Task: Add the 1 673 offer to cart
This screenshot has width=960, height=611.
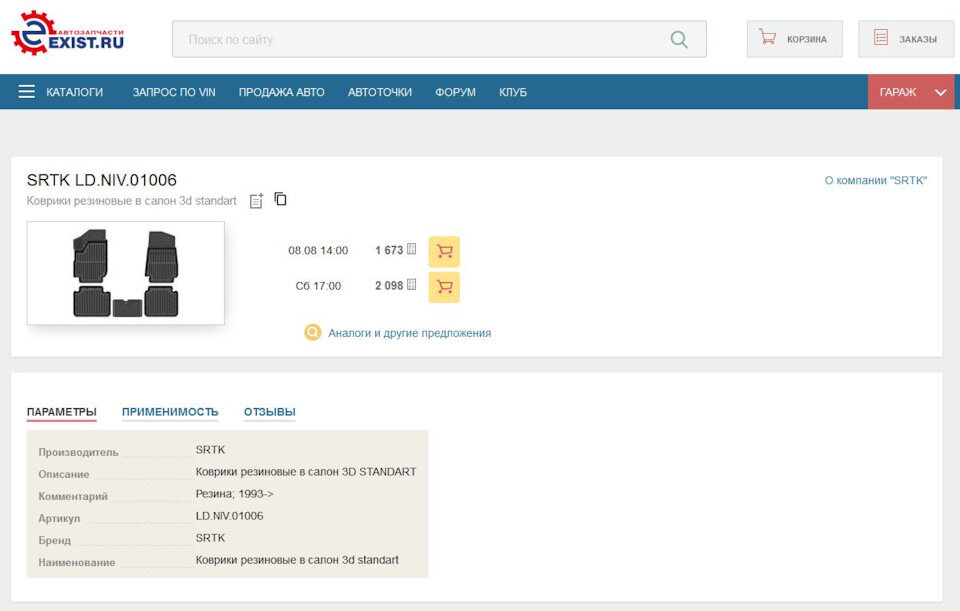Action: click(x=444, y=252)
